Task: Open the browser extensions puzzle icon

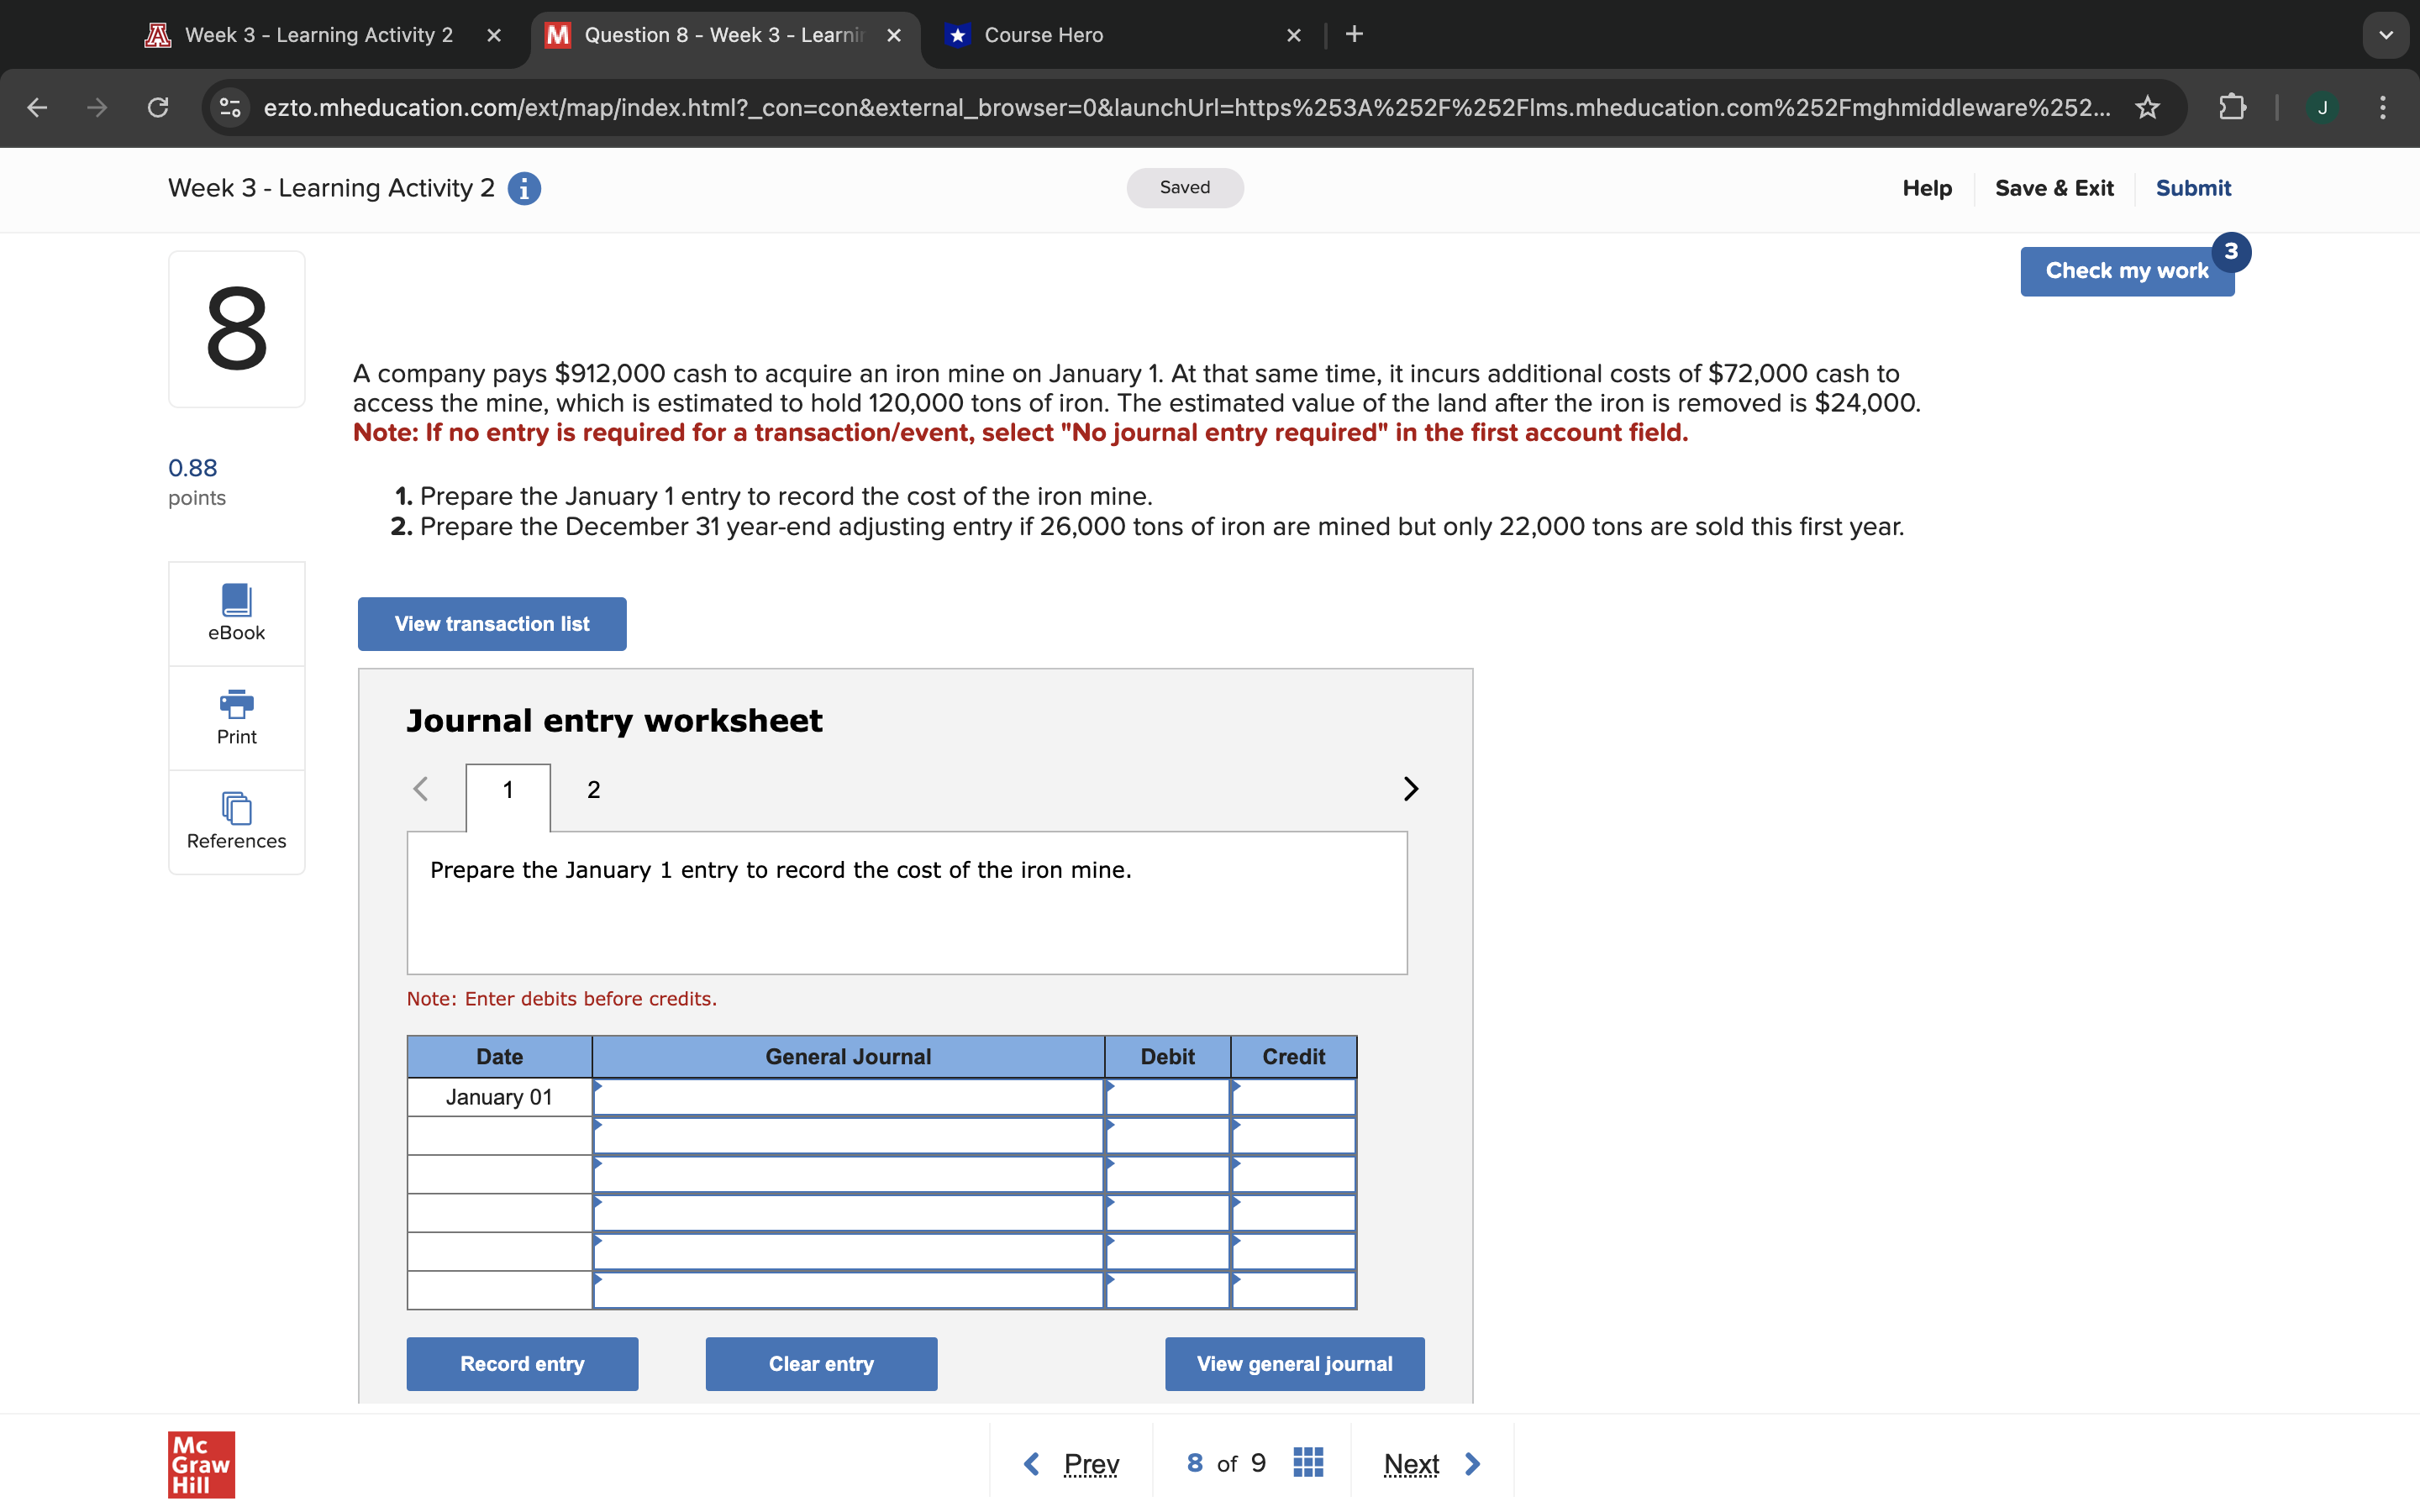Action: tap(2232, 107)
